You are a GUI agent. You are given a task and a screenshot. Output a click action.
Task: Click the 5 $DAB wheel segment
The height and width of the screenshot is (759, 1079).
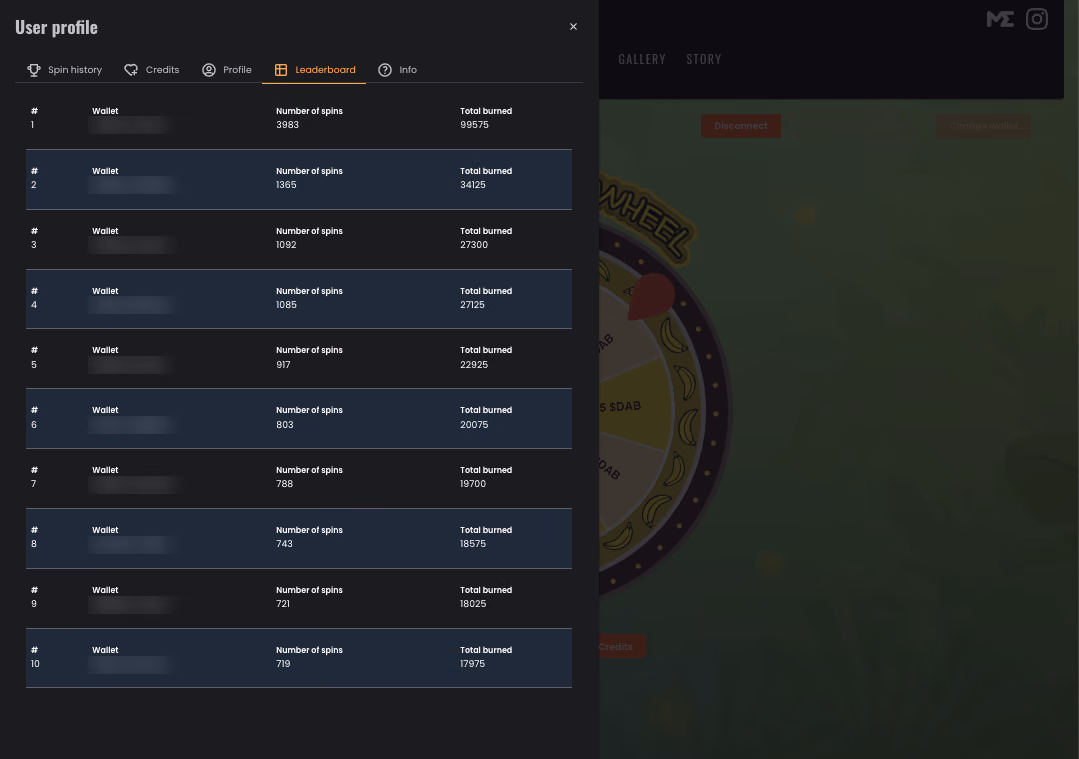[633, 406]
